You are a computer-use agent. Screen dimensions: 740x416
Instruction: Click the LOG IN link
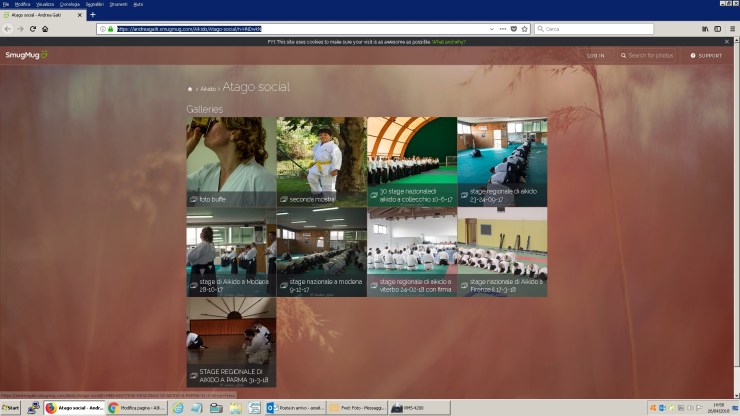tap(595, 55)
